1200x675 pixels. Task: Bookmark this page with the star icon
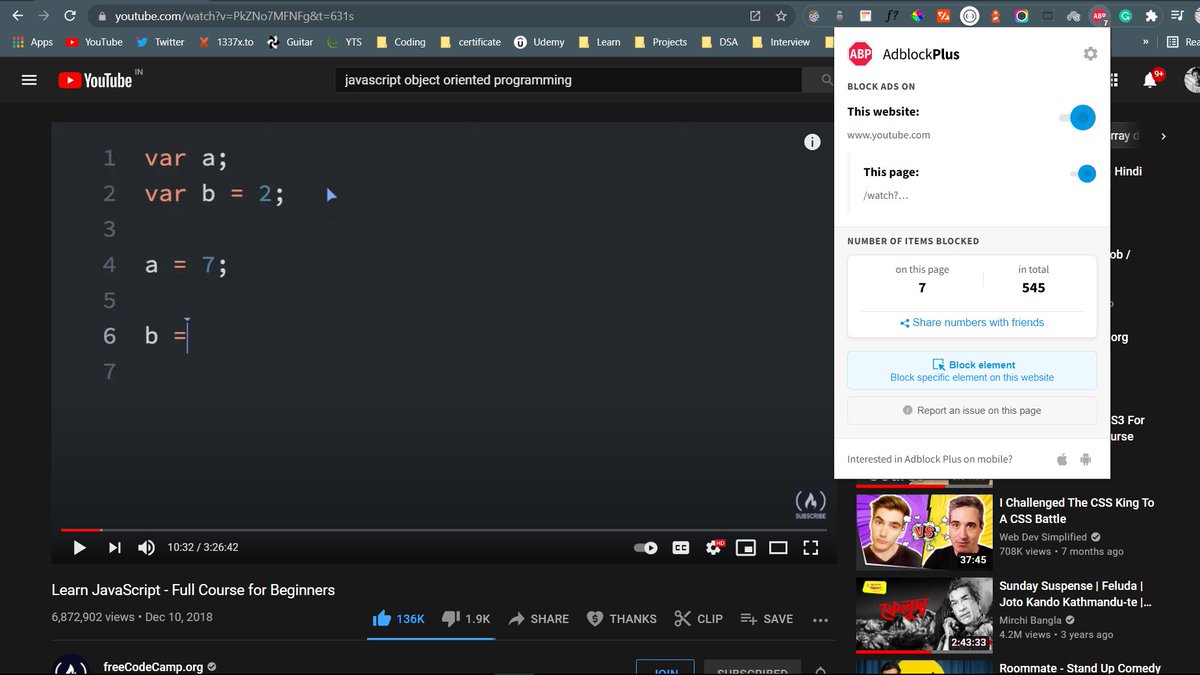(781, 16)
